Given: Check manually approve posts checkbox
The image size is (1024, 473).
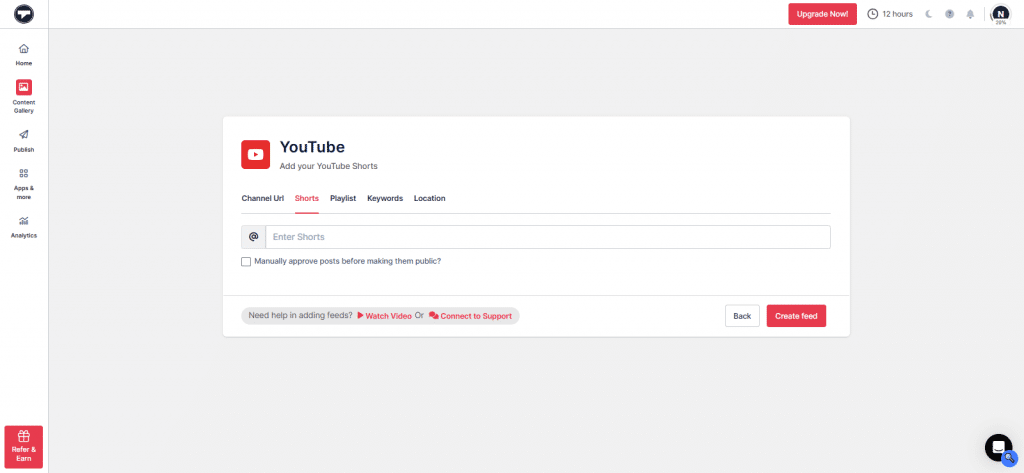Looking at the screenshot, I should (246, 262).
